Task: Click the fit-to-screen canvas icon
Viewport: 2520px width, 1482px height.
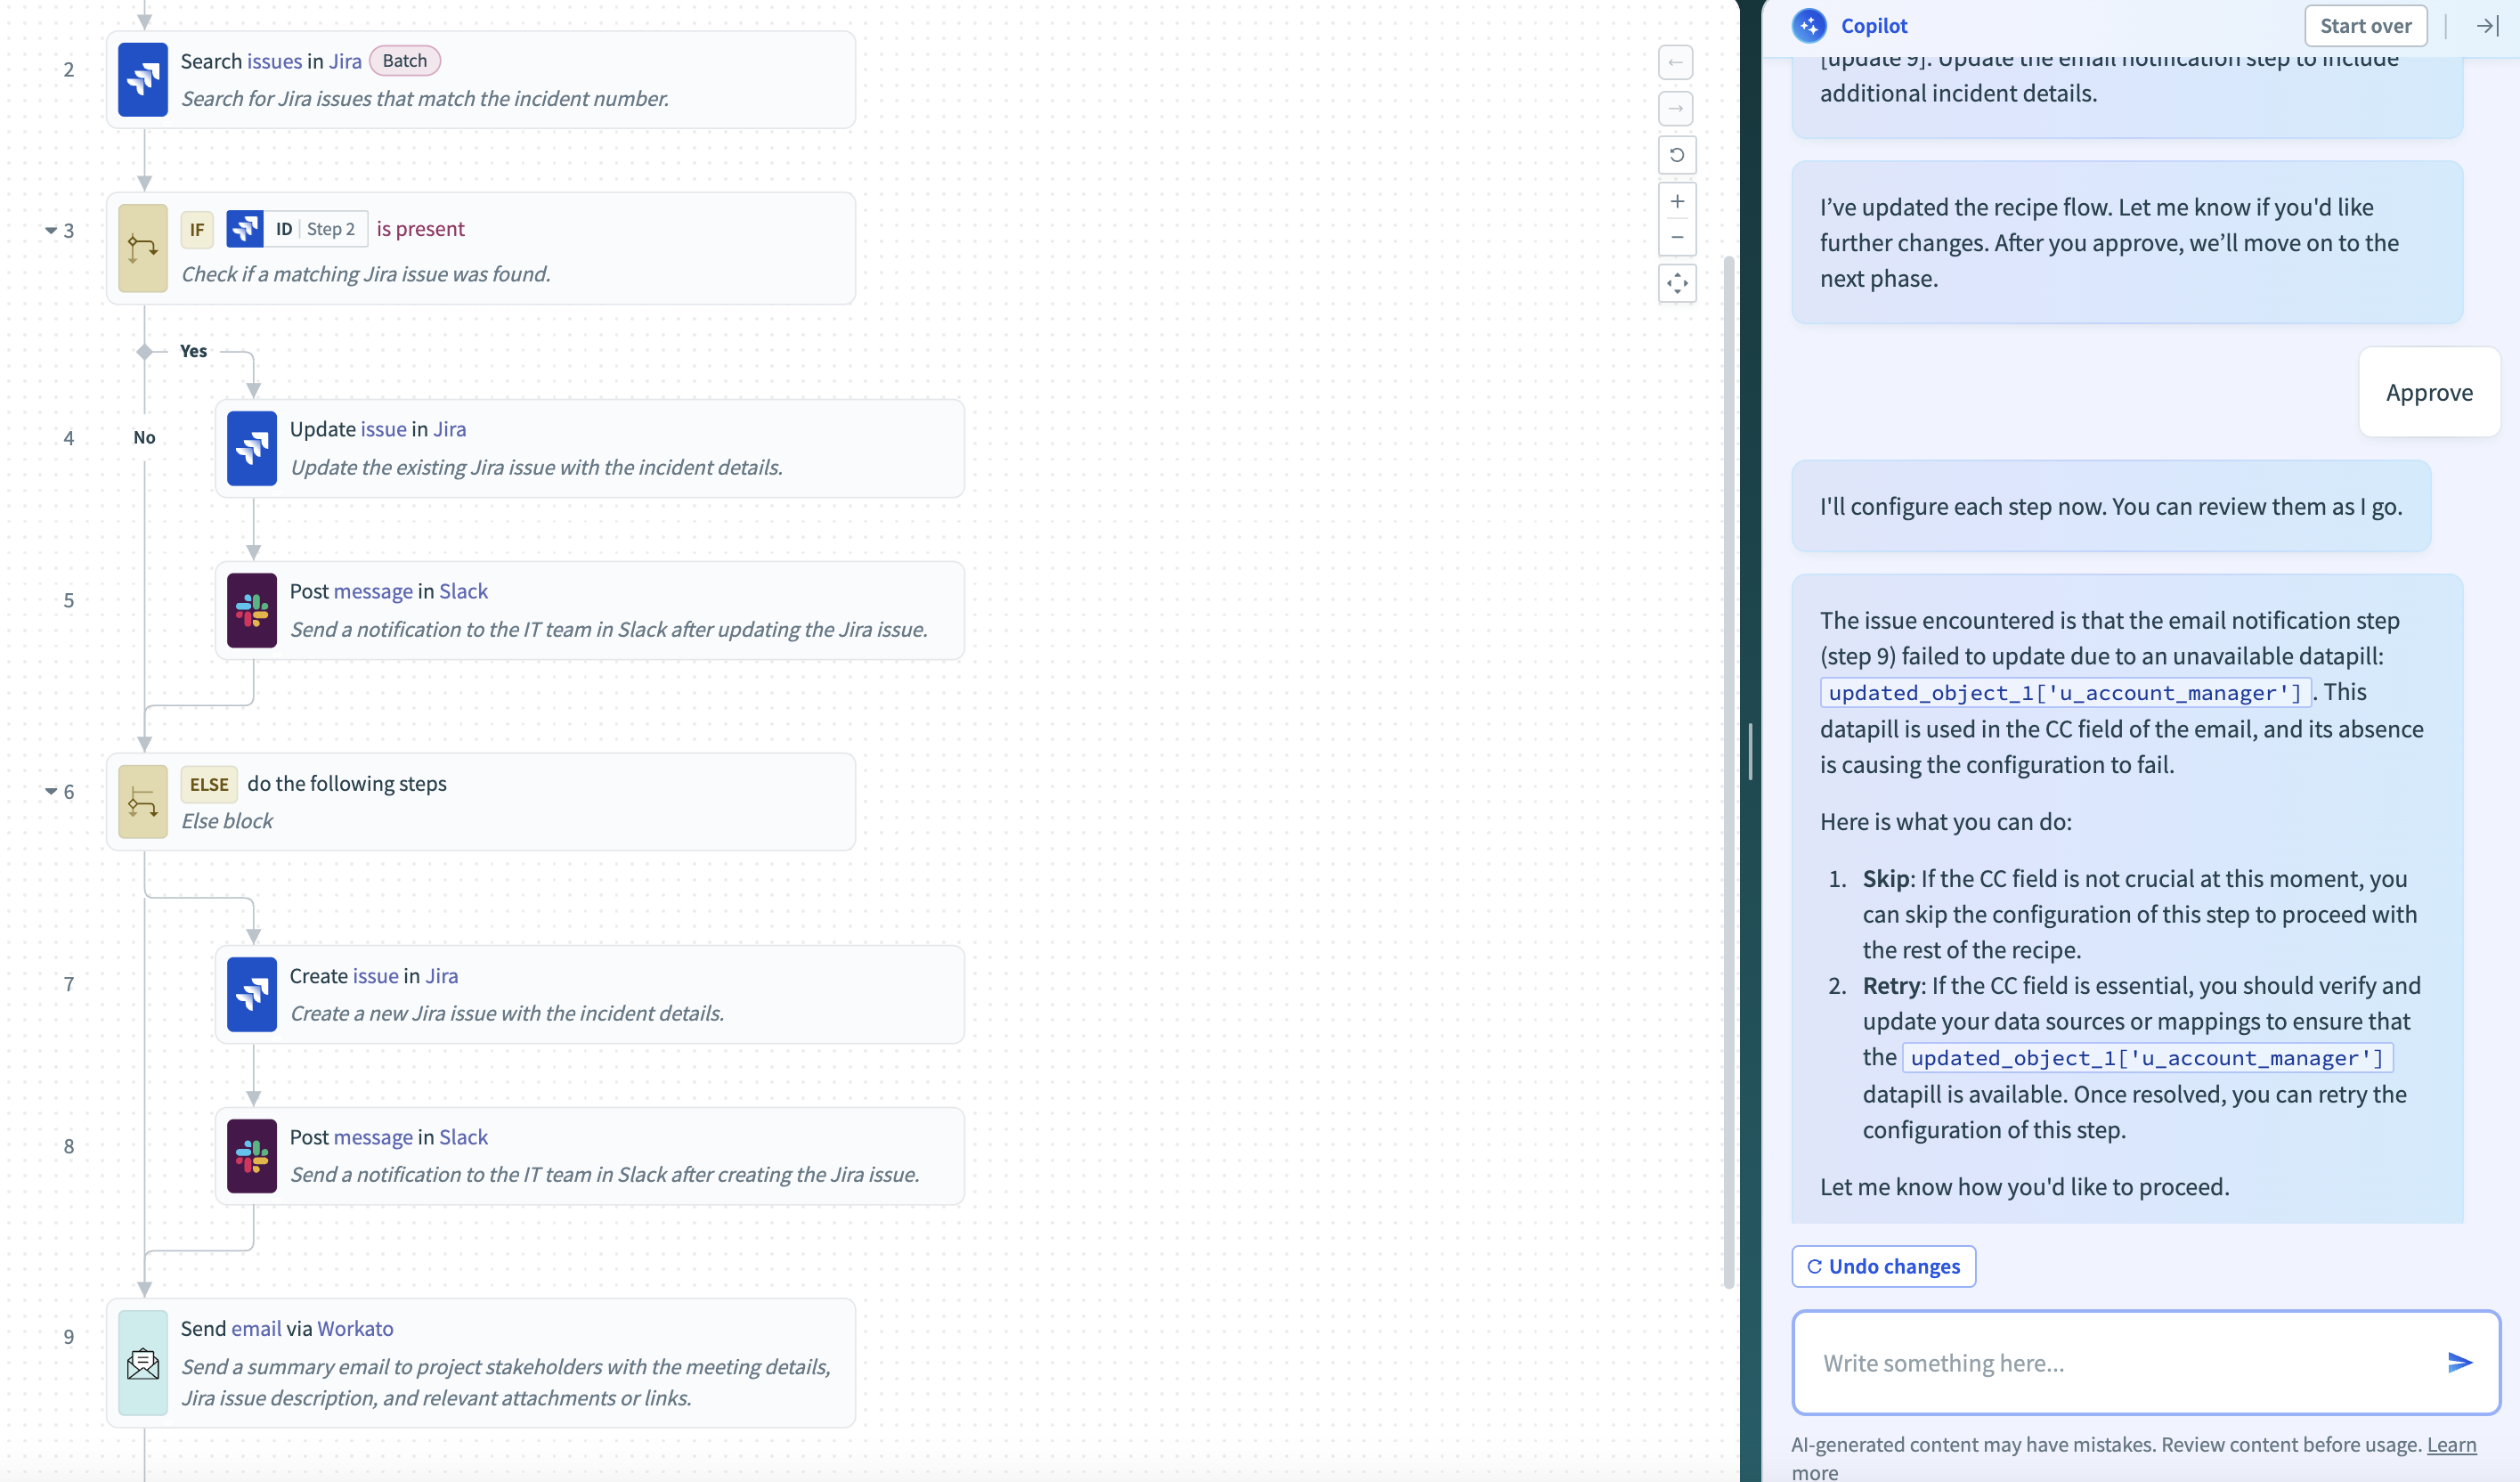Action: pos(1677,284)
